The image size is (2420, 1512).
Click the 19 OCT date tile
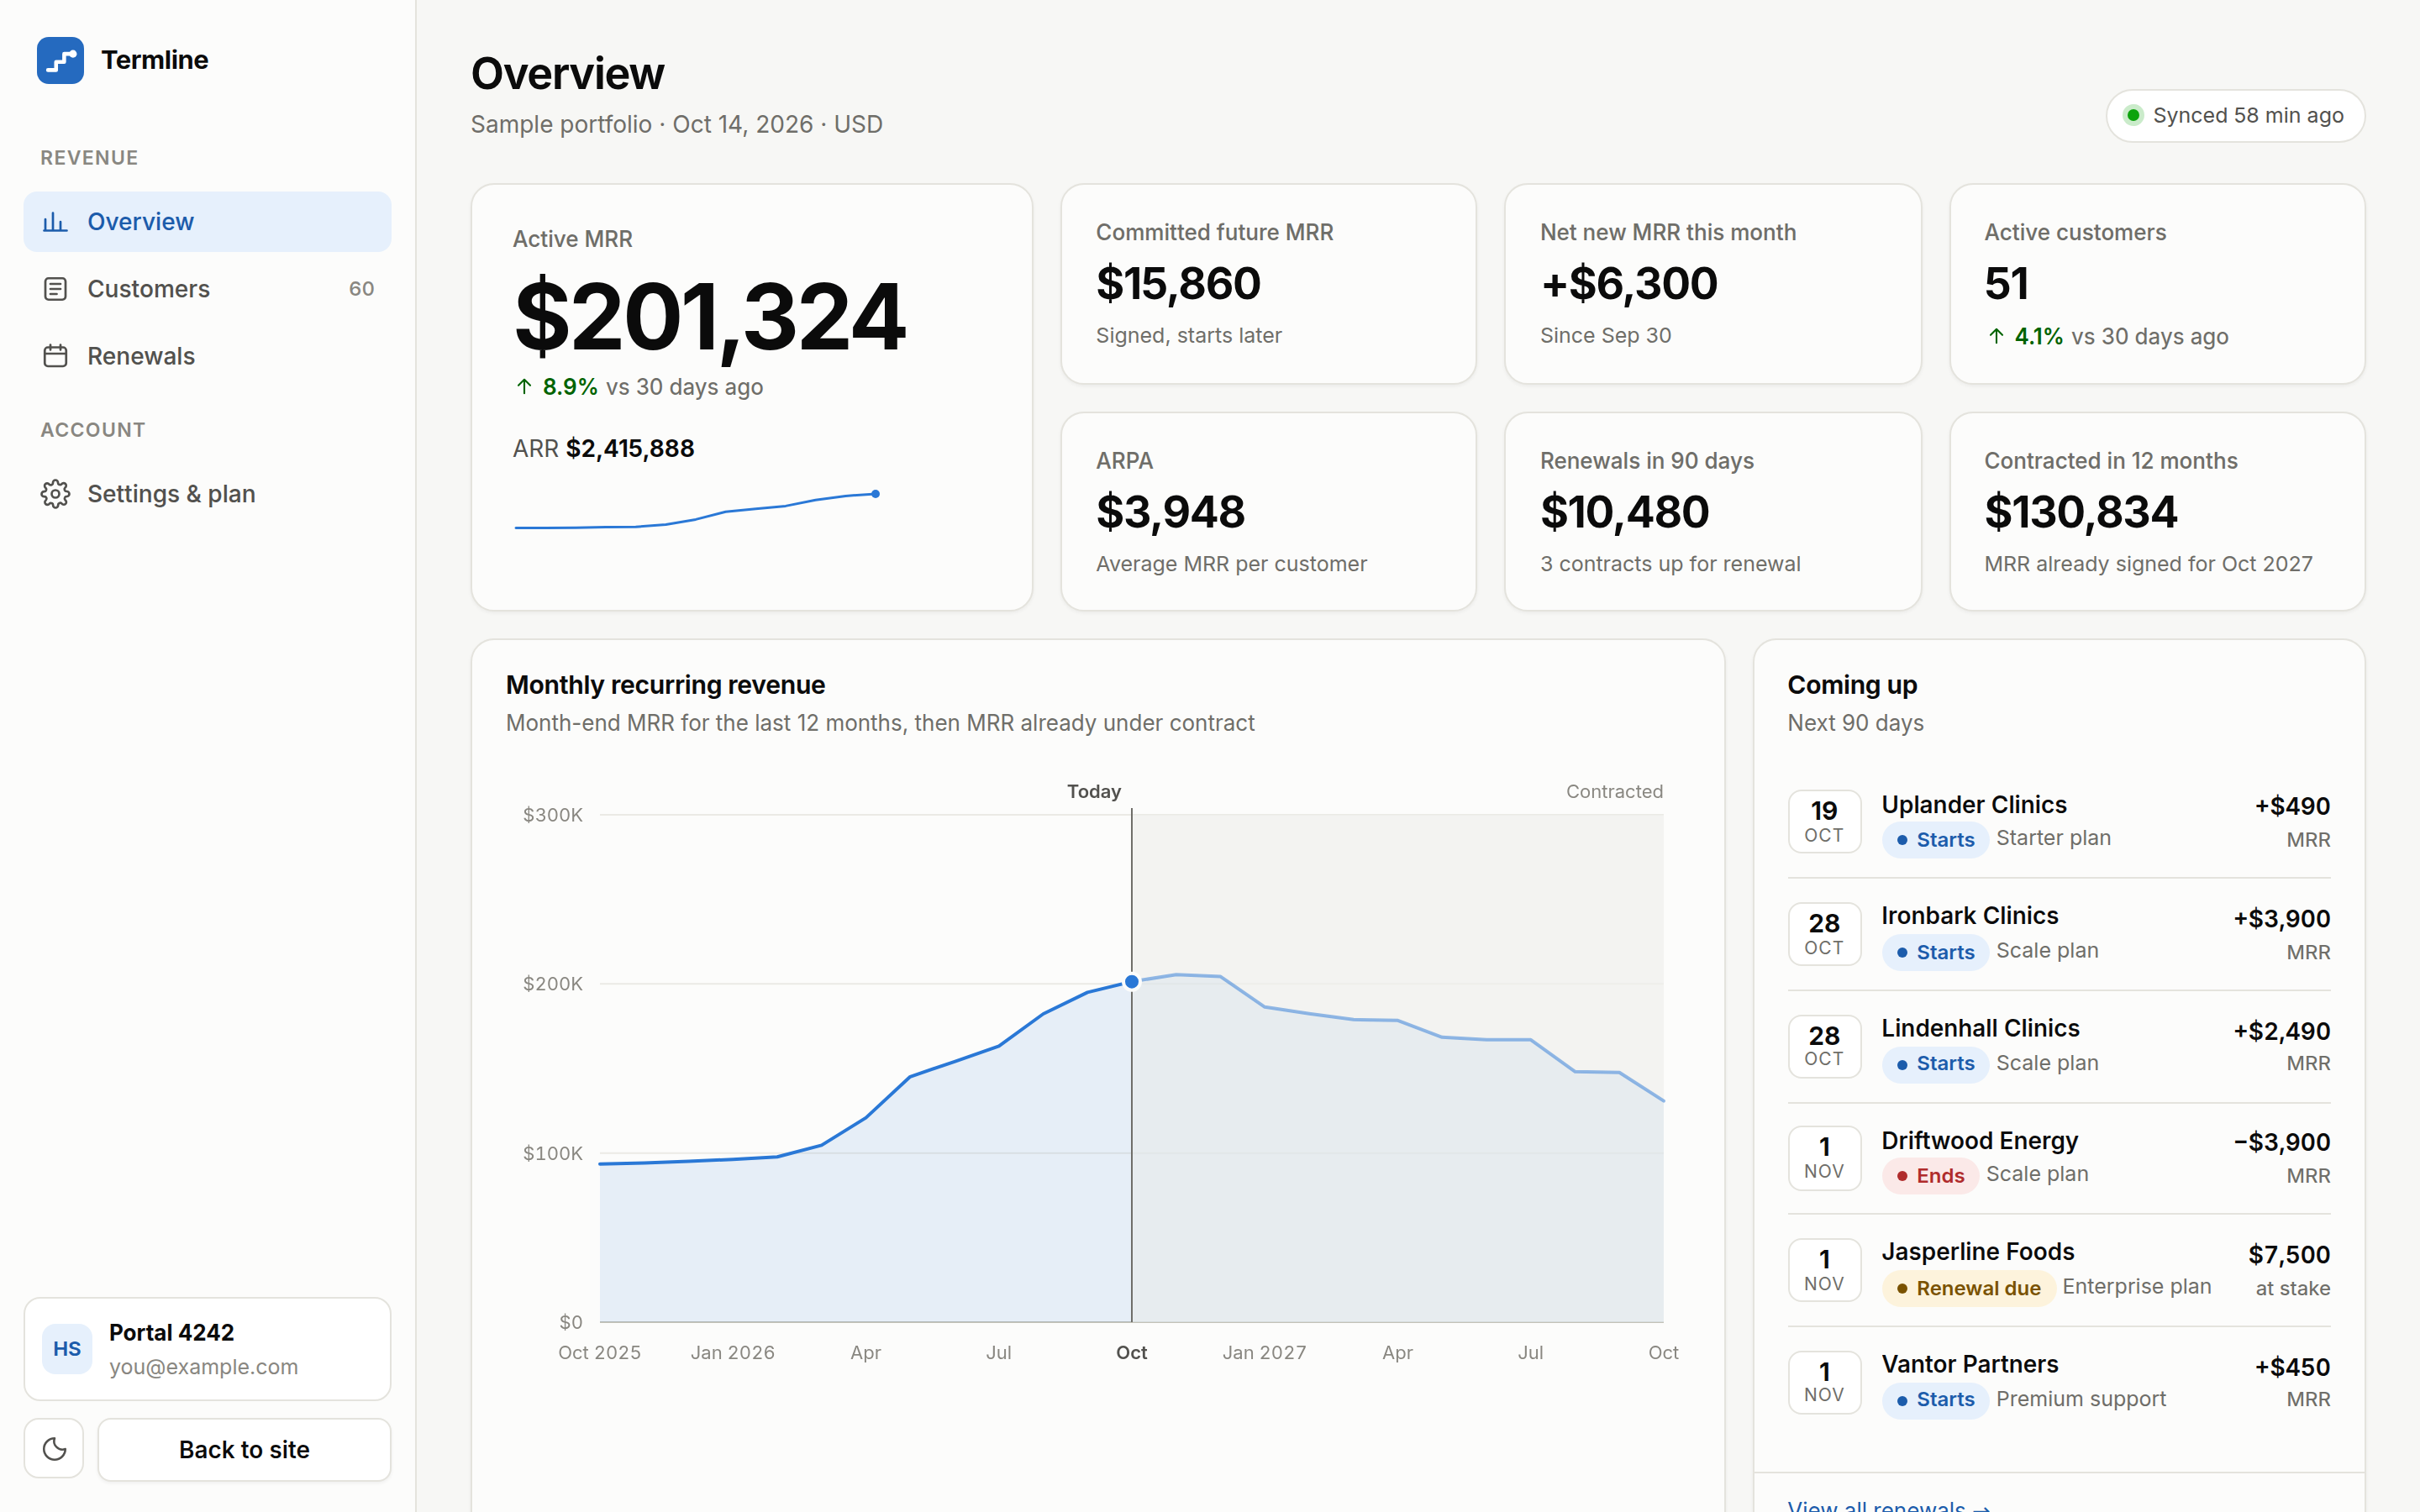pyautogui.click(x=1824, y=822)
